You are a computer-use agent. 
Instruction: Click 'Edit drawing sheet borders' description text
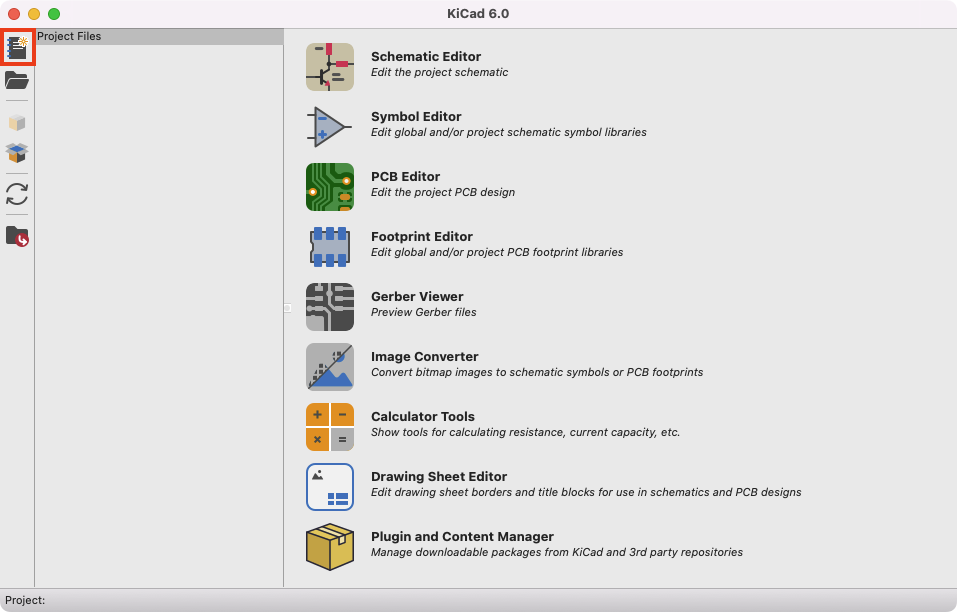[586, 492]
